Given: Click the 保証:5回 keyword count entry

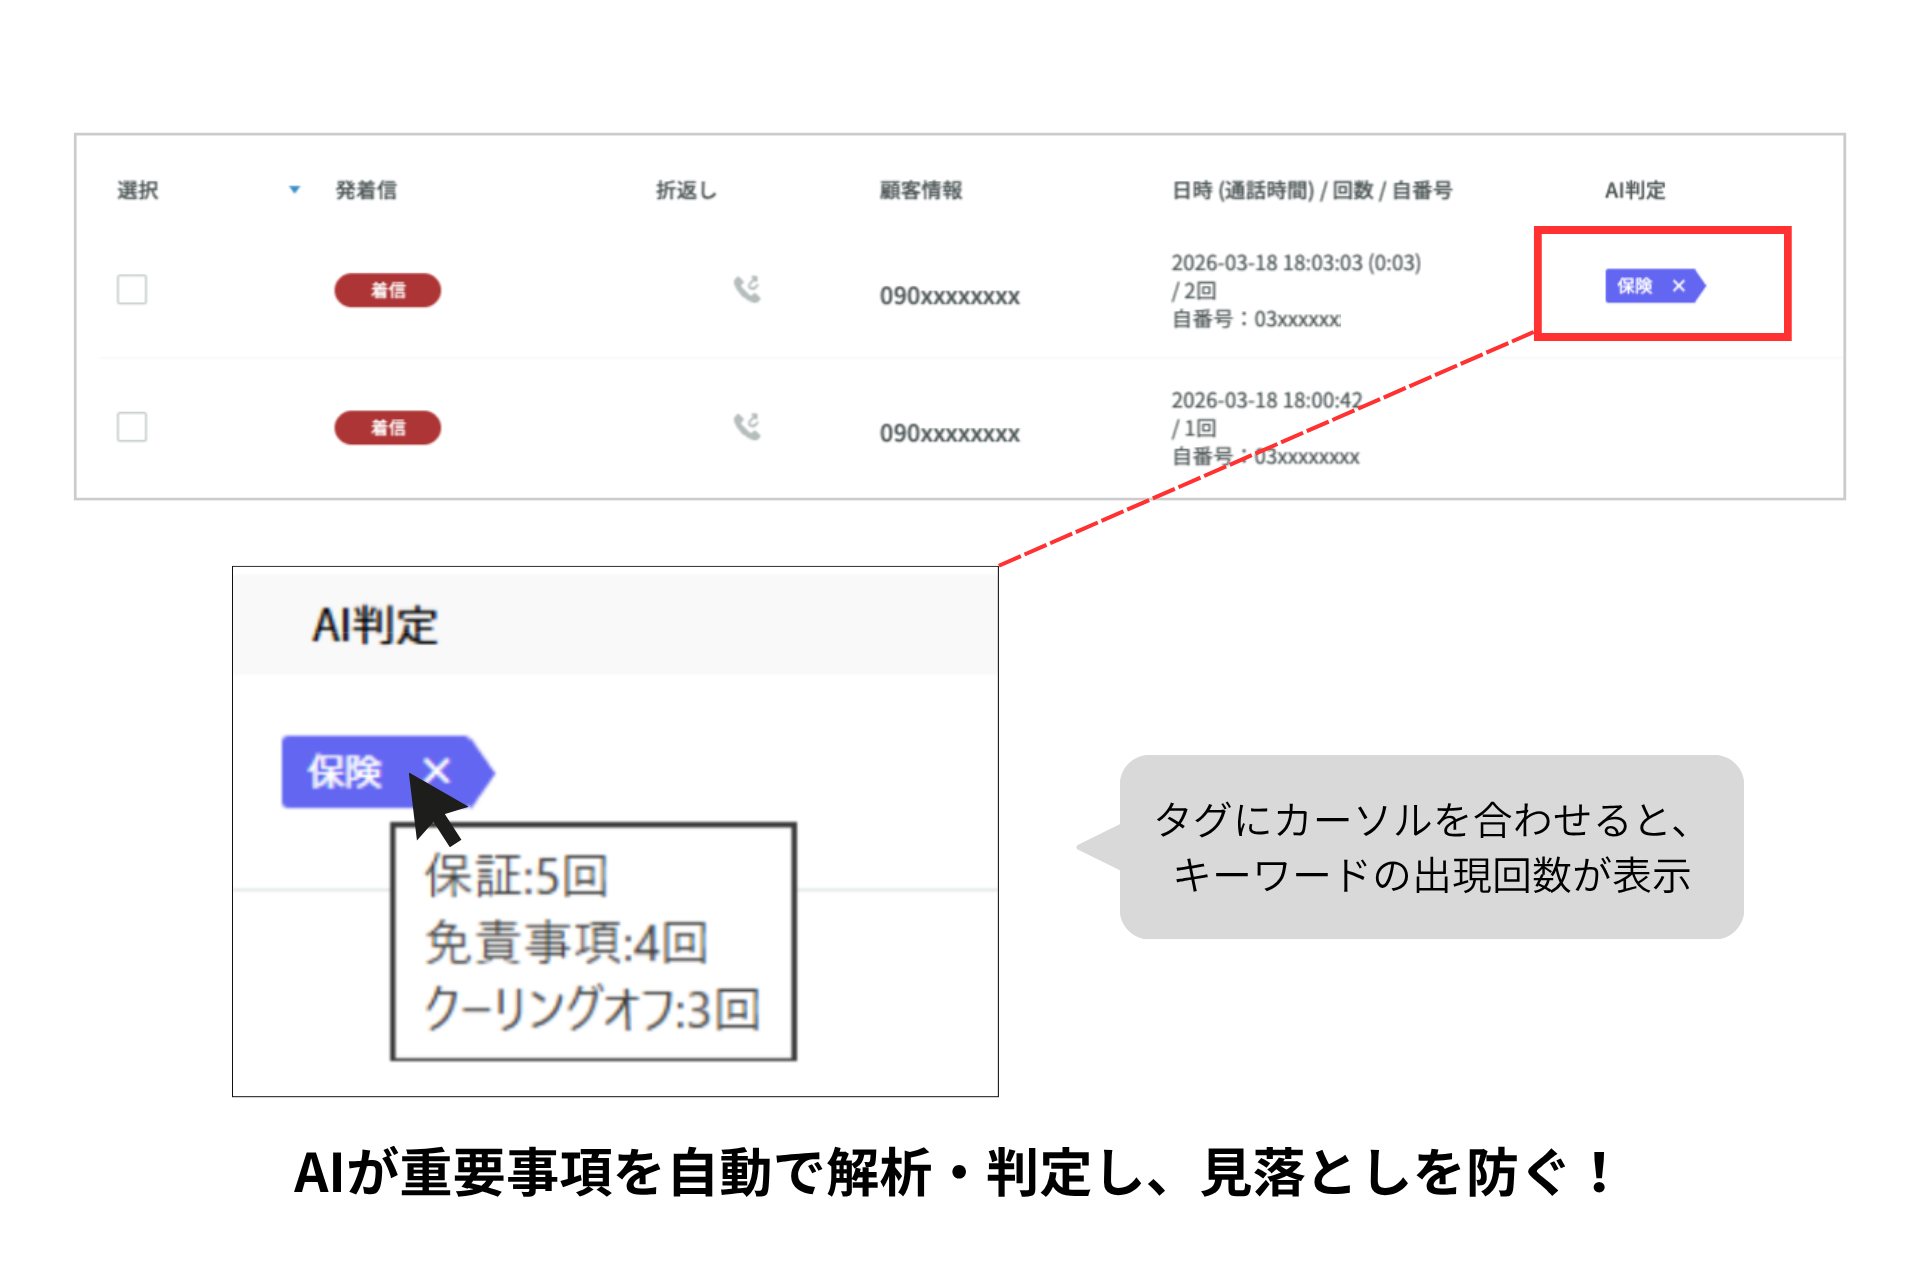Looking at the screenshot, I should [513, 875].
